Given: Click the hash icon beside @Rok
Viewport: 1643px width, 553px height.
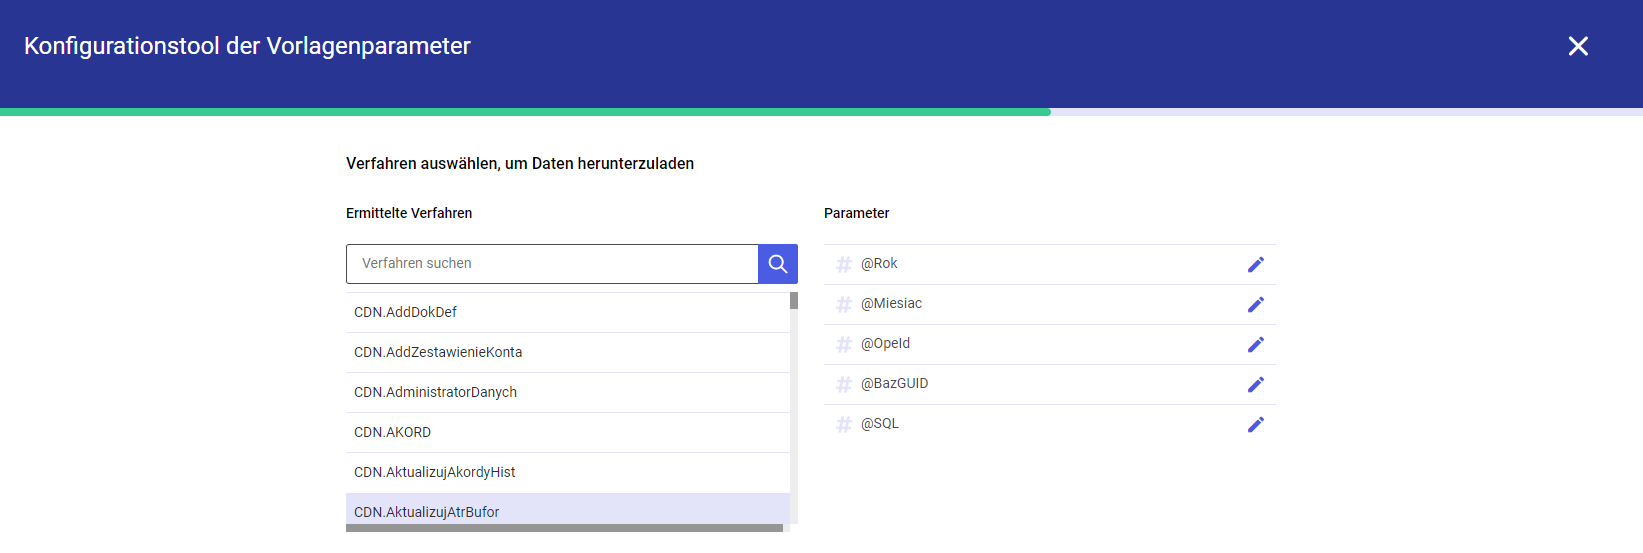Looking at the screenshot, I should [844, 264].
